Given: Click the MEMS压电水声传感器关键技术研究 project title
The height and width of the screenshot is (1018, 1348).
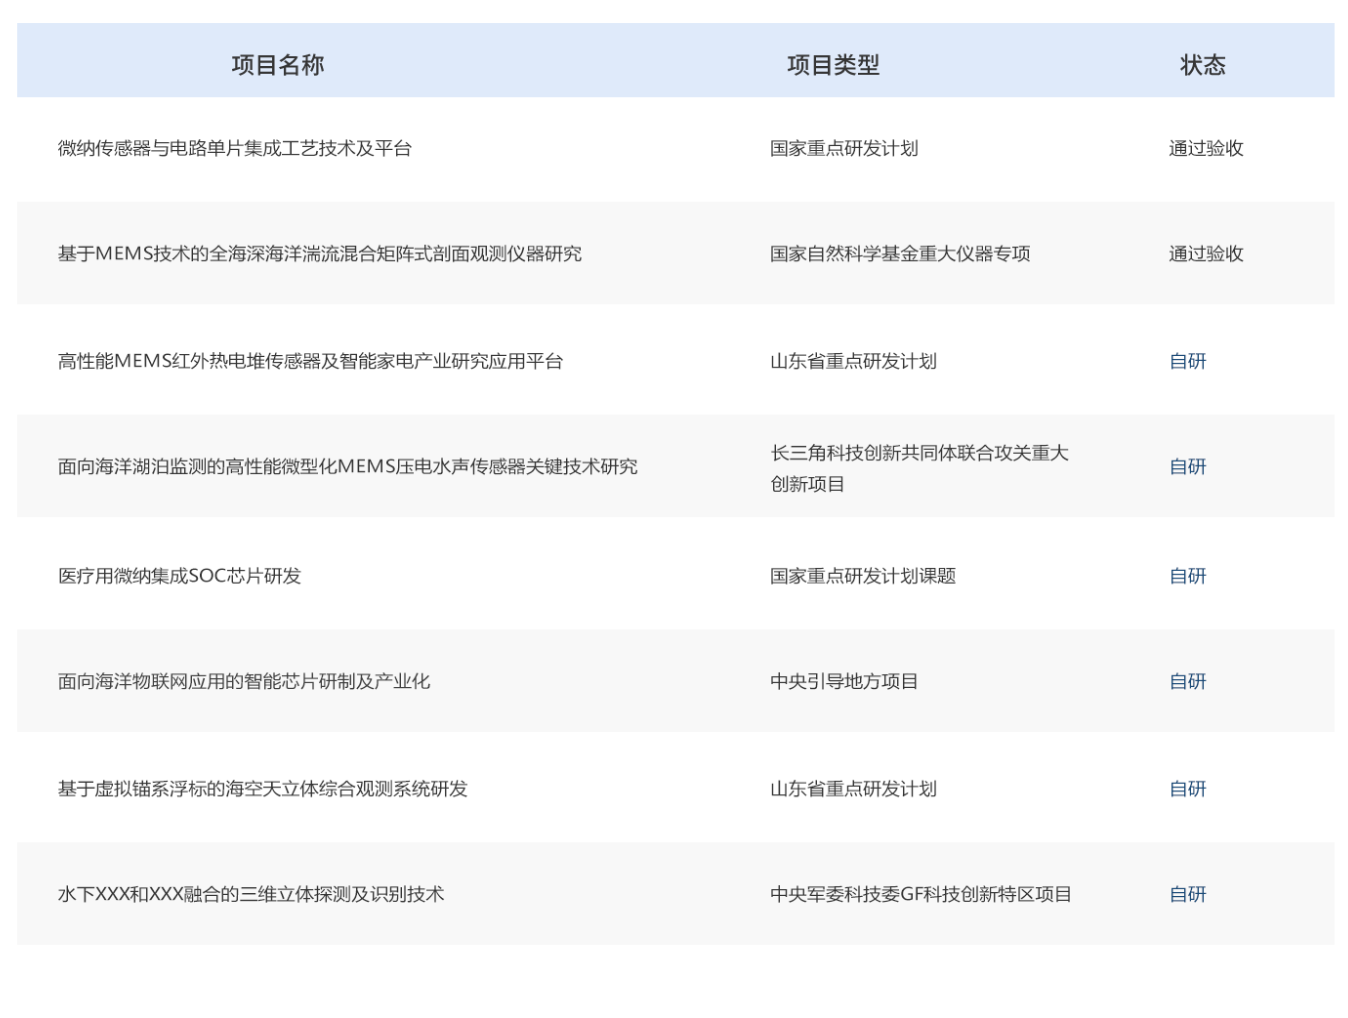Looking at the screenshot, I should tap(347, 467).
